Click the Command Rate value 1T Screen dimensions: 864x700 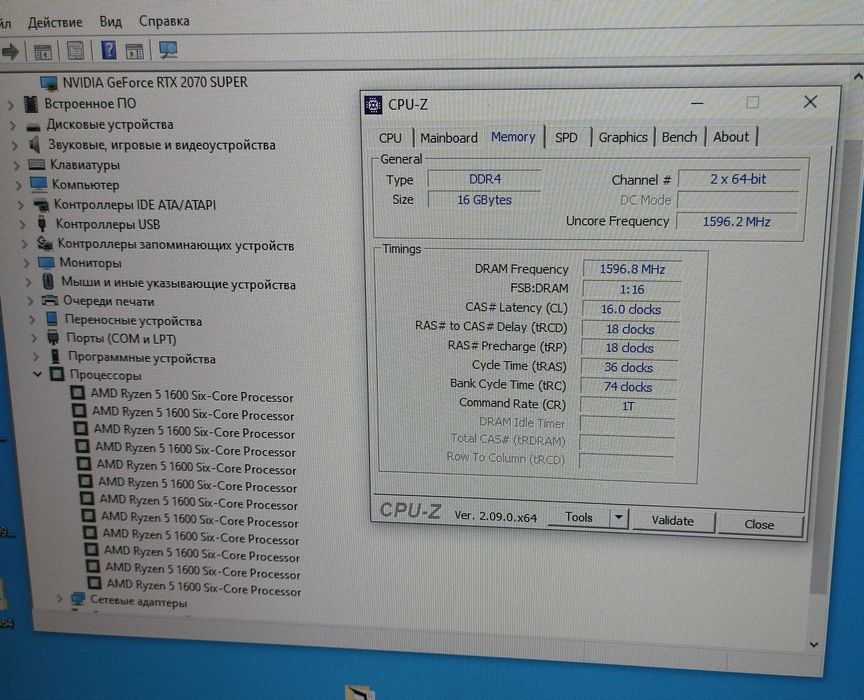pos(628,406)
